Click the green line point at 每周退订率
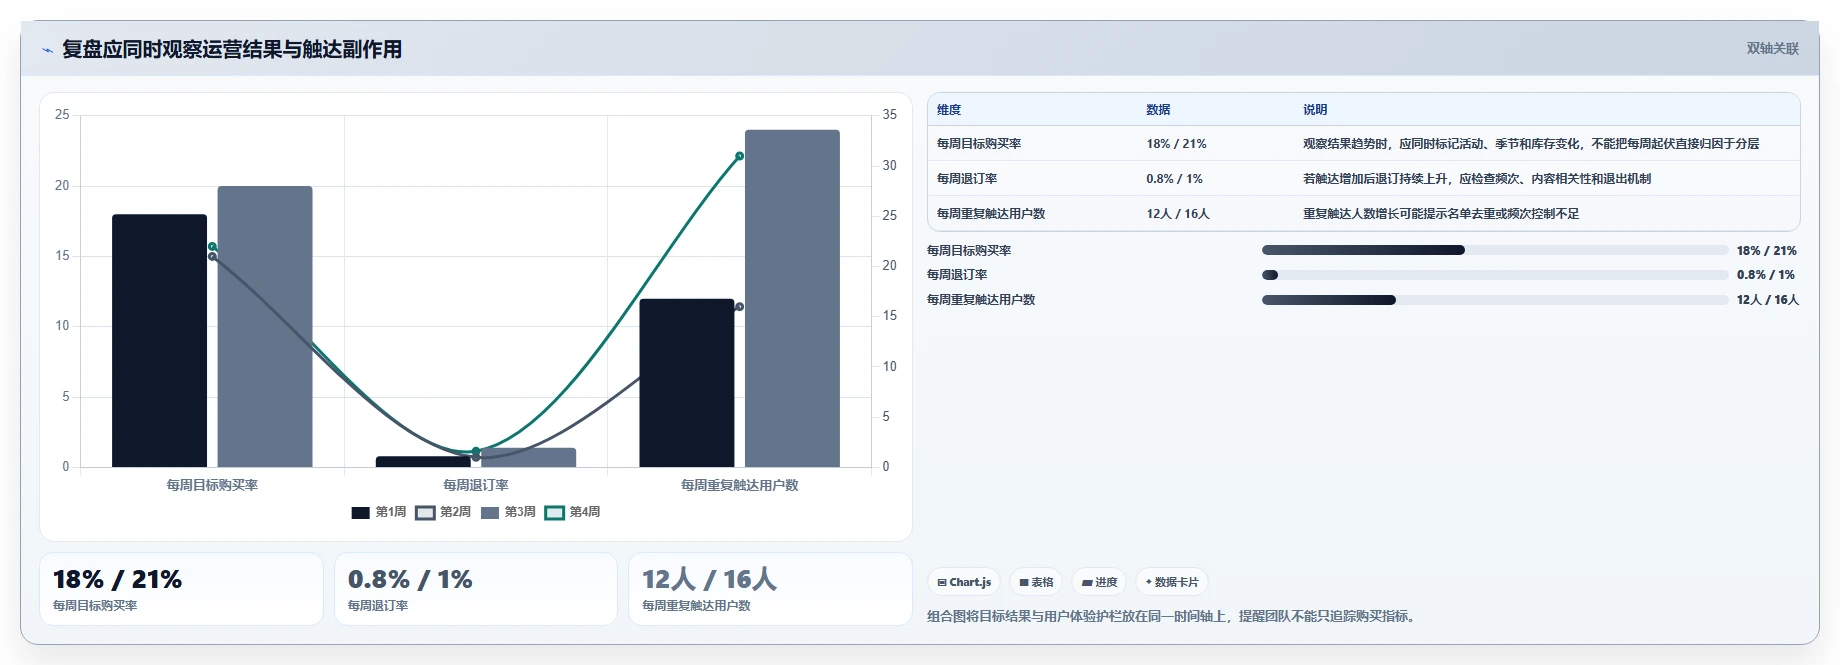Image resolution: width=1840 pixels, height=665 pixels. [476, 452]
